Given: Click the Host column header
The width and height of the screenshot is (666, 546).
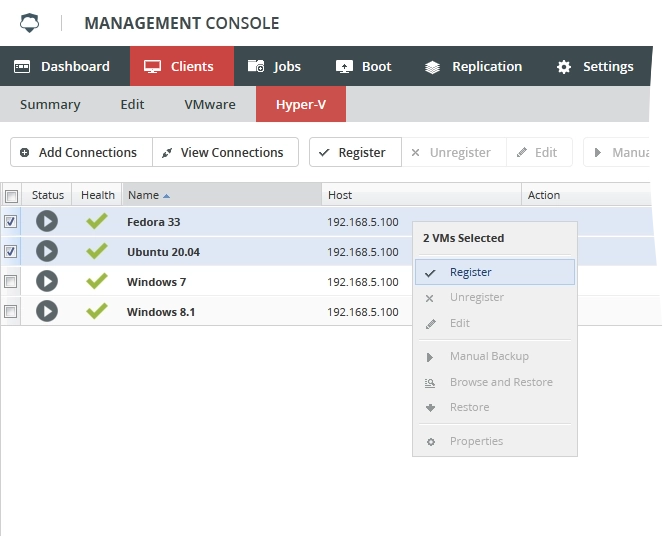Looking at the screenshot, I should point(421,195).
